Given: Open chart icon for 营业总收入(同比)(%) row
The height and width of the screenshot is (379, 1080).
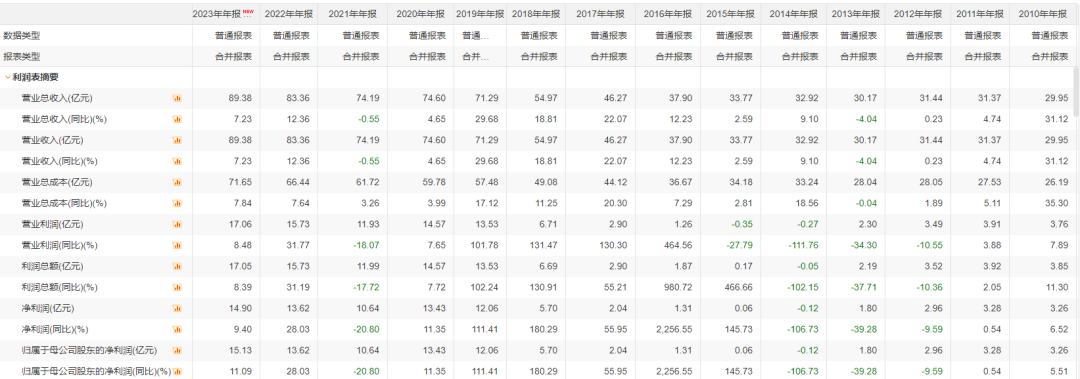Looking at the screenshot, I should pyautogui.click(x=177, y=119).
